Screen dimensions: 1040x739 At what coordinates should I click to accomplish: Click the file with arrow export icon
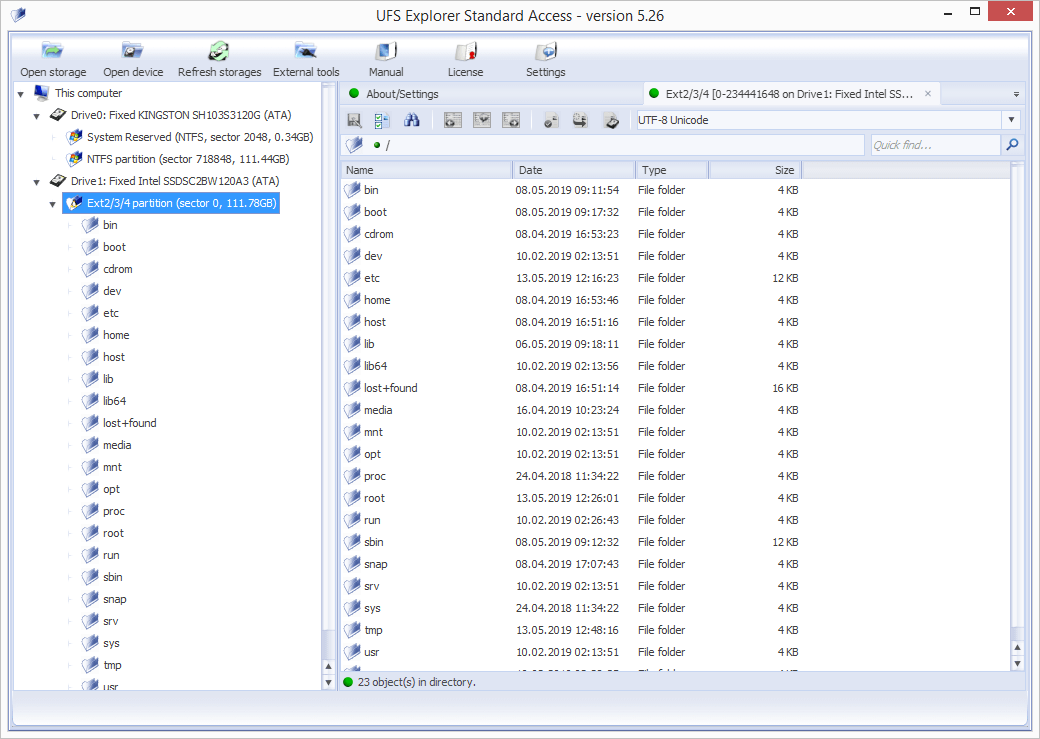(580, 120)
